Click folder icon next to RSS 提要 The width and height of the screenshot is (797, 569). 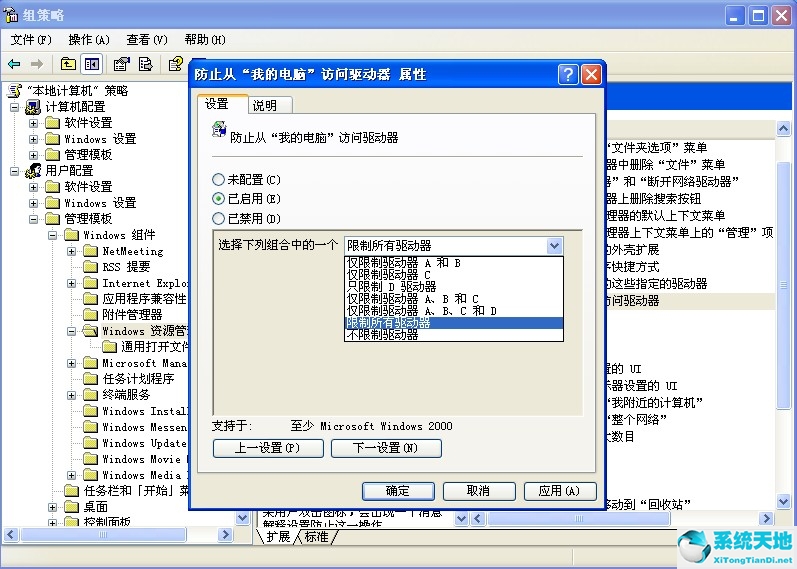point(90,266)
